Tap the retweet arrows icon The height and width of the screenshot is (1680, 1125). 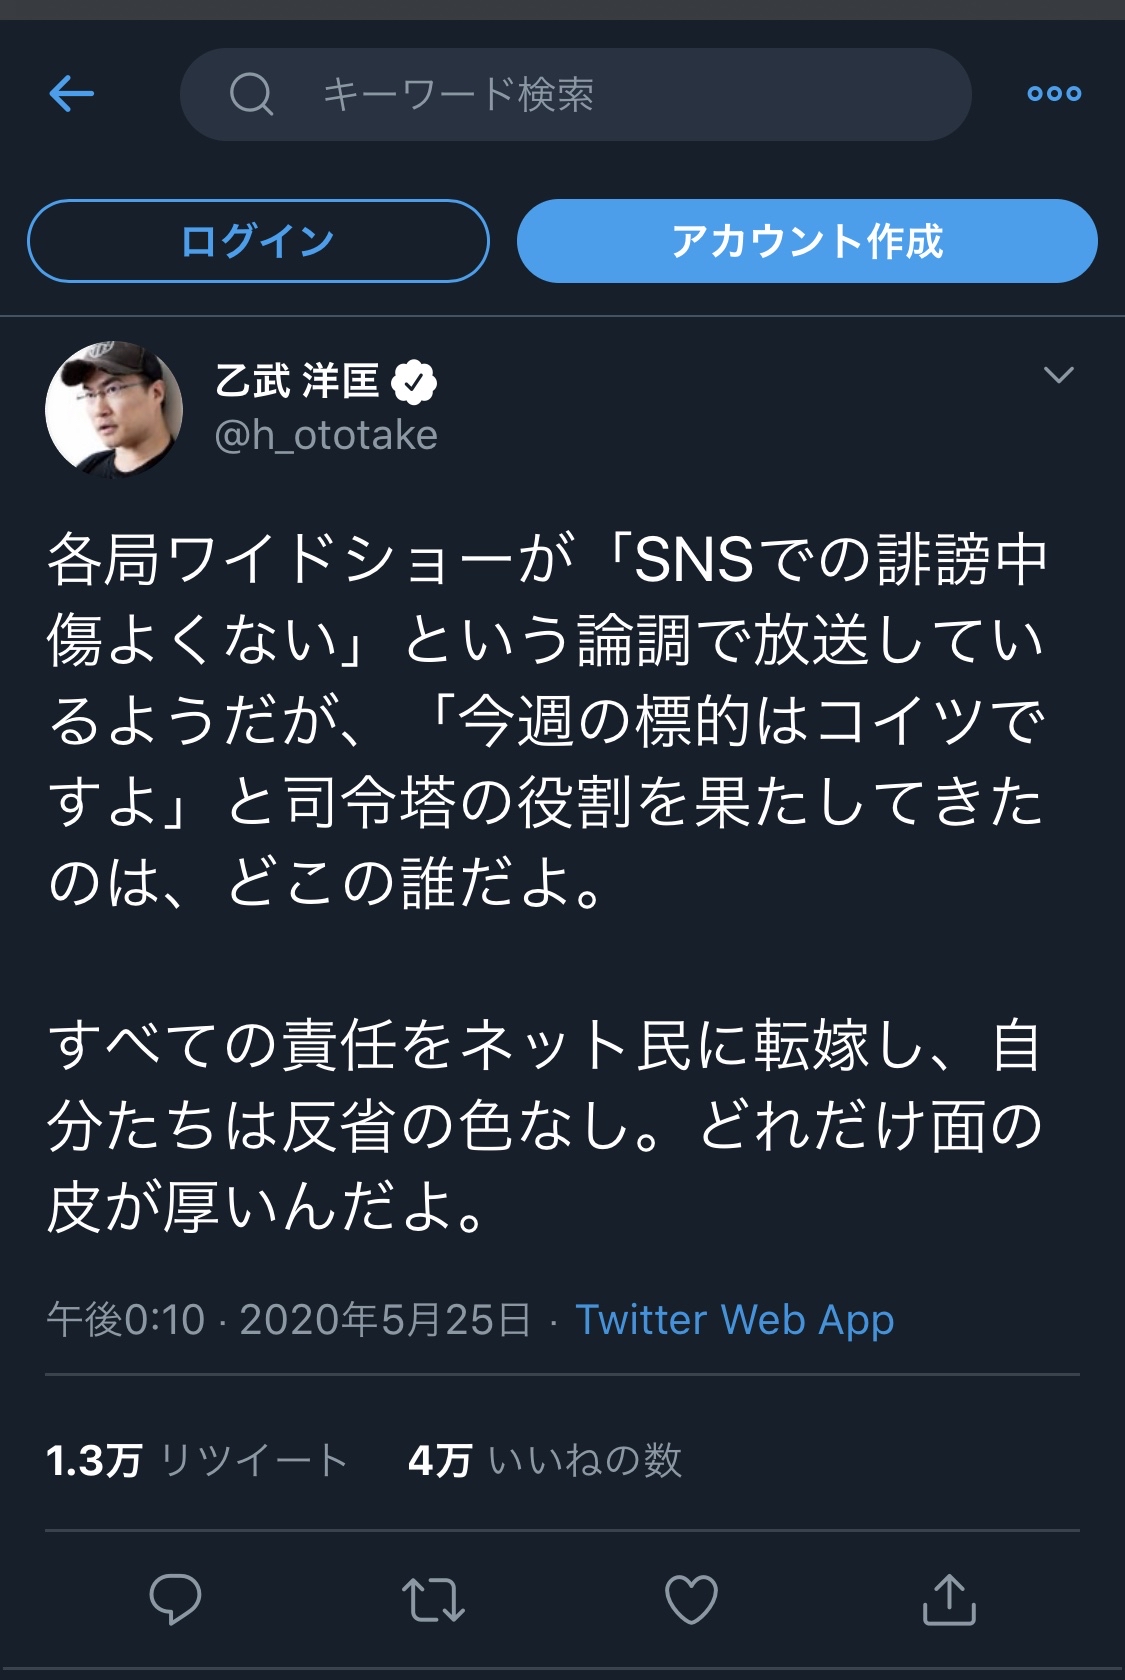click(433, 1598)
